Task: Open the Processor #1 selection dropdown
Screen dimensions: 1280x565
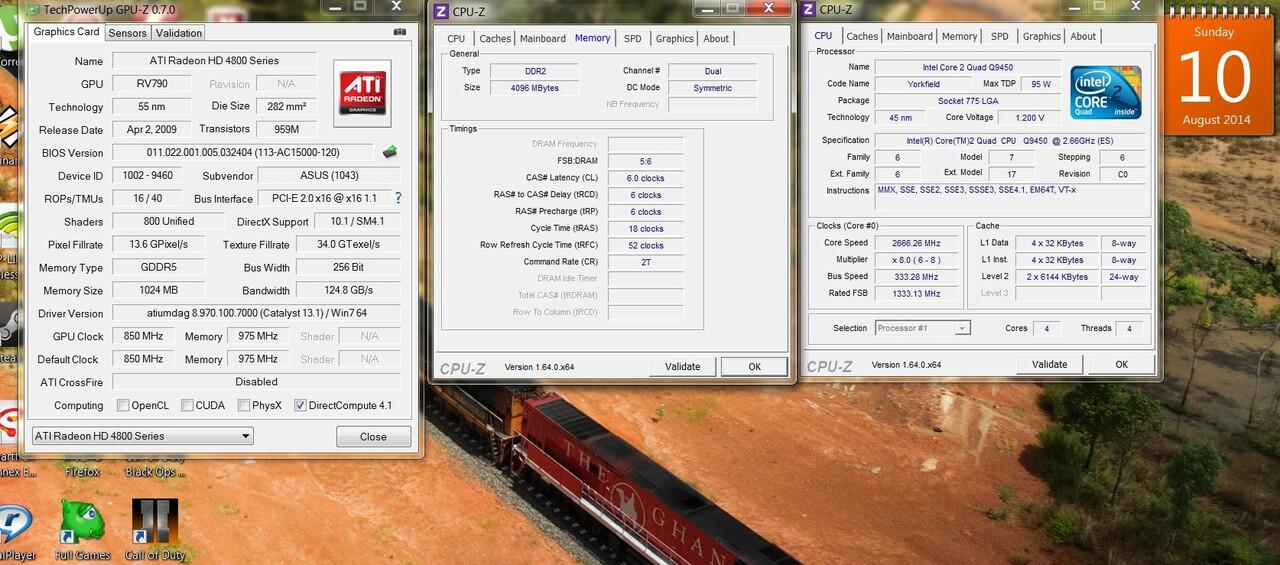Action: (x=922, y=328)
